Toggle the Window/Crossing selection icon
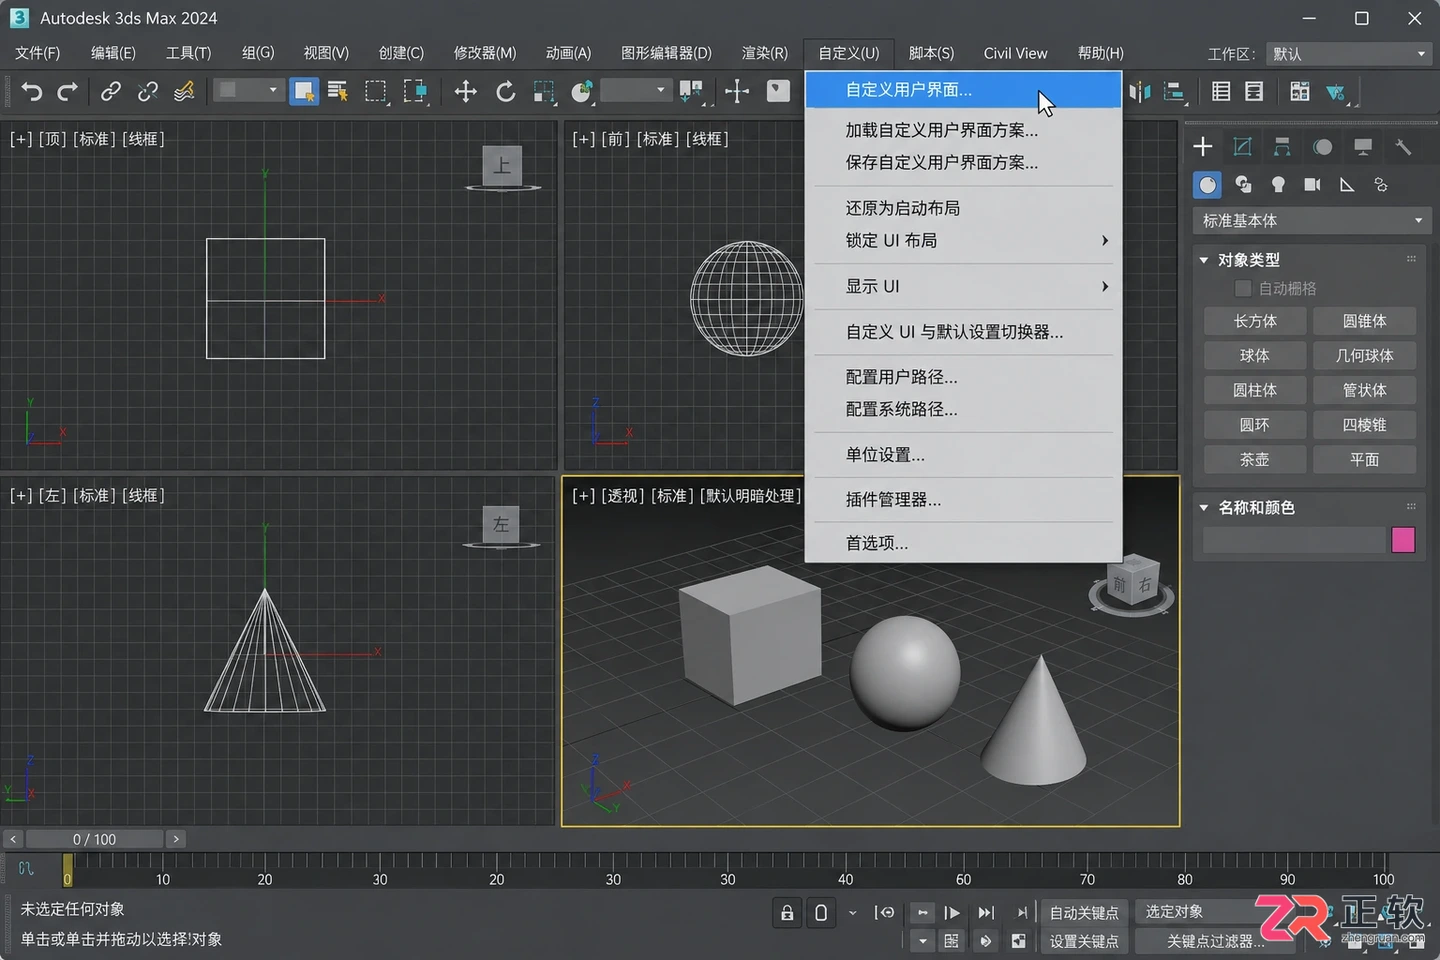This screenshot has width=1440, height=960. (x=415, y=92)
